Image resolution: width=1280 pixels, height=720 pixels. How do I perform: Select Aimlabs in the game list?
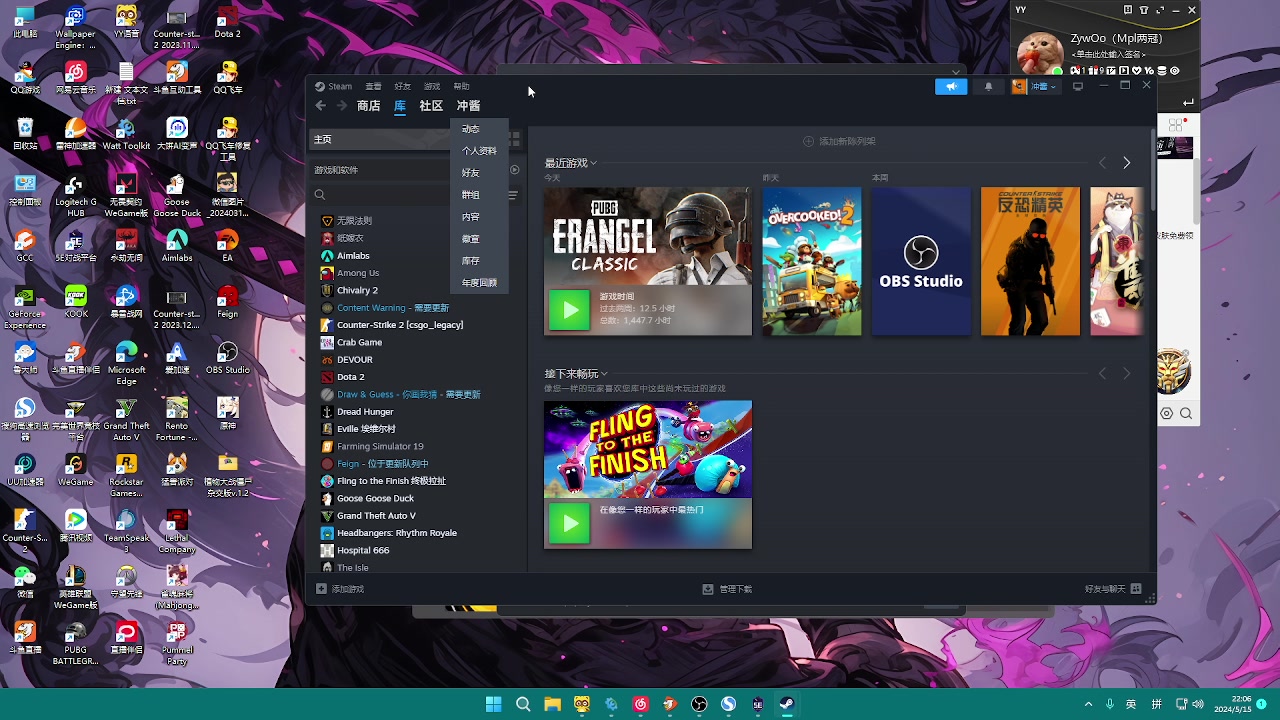point(353,256)
